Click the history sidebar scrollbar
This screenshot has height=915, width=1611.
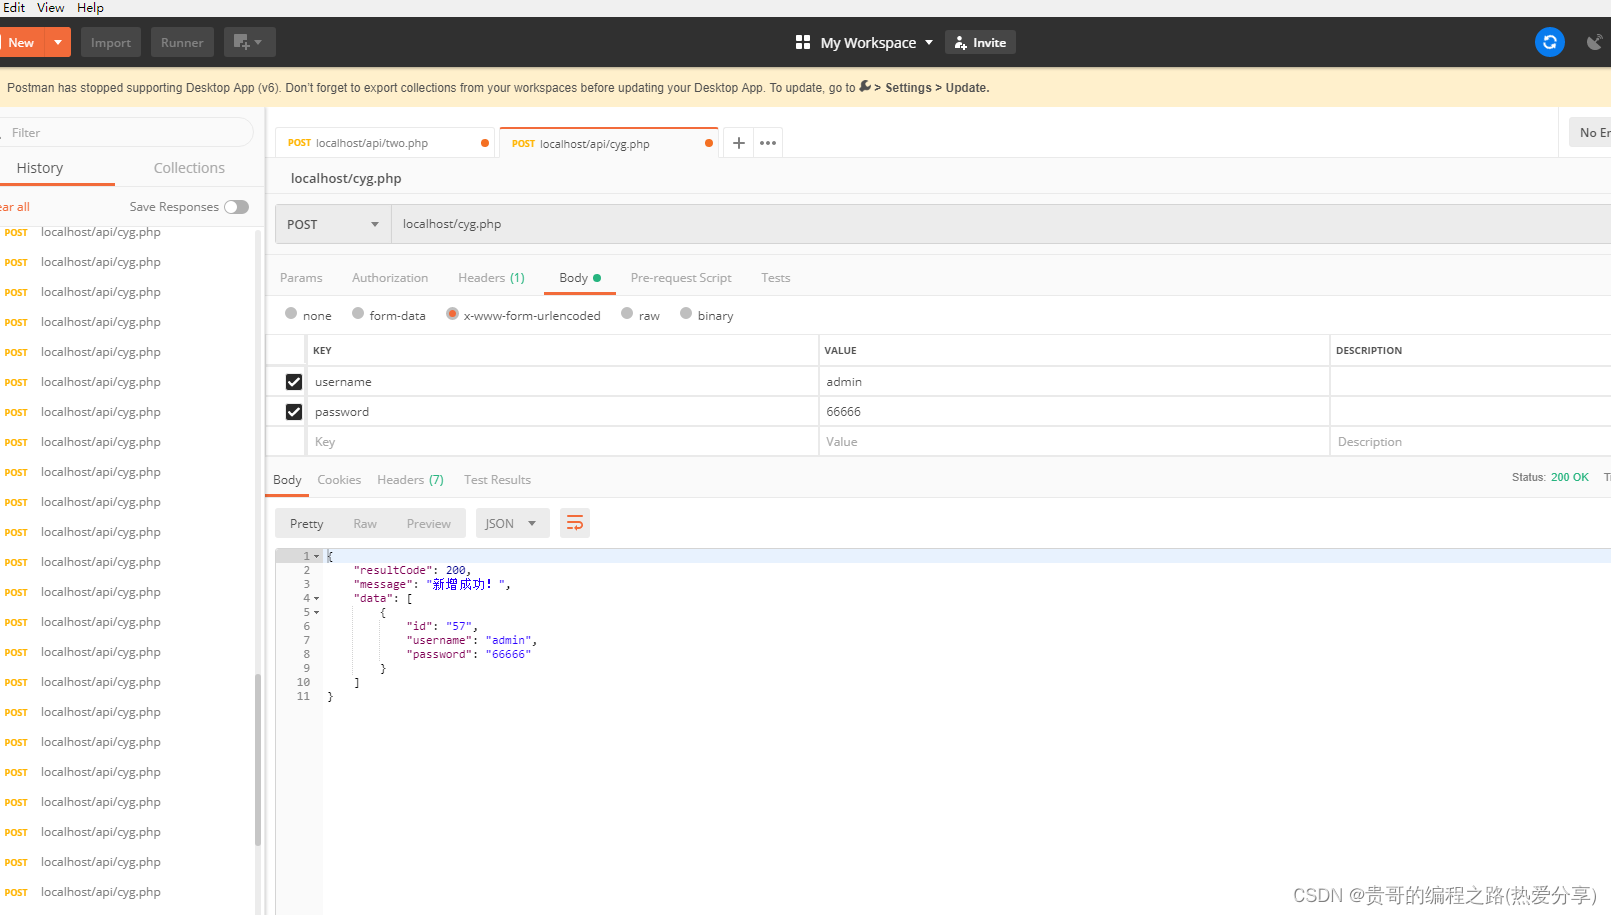point(258,760)
